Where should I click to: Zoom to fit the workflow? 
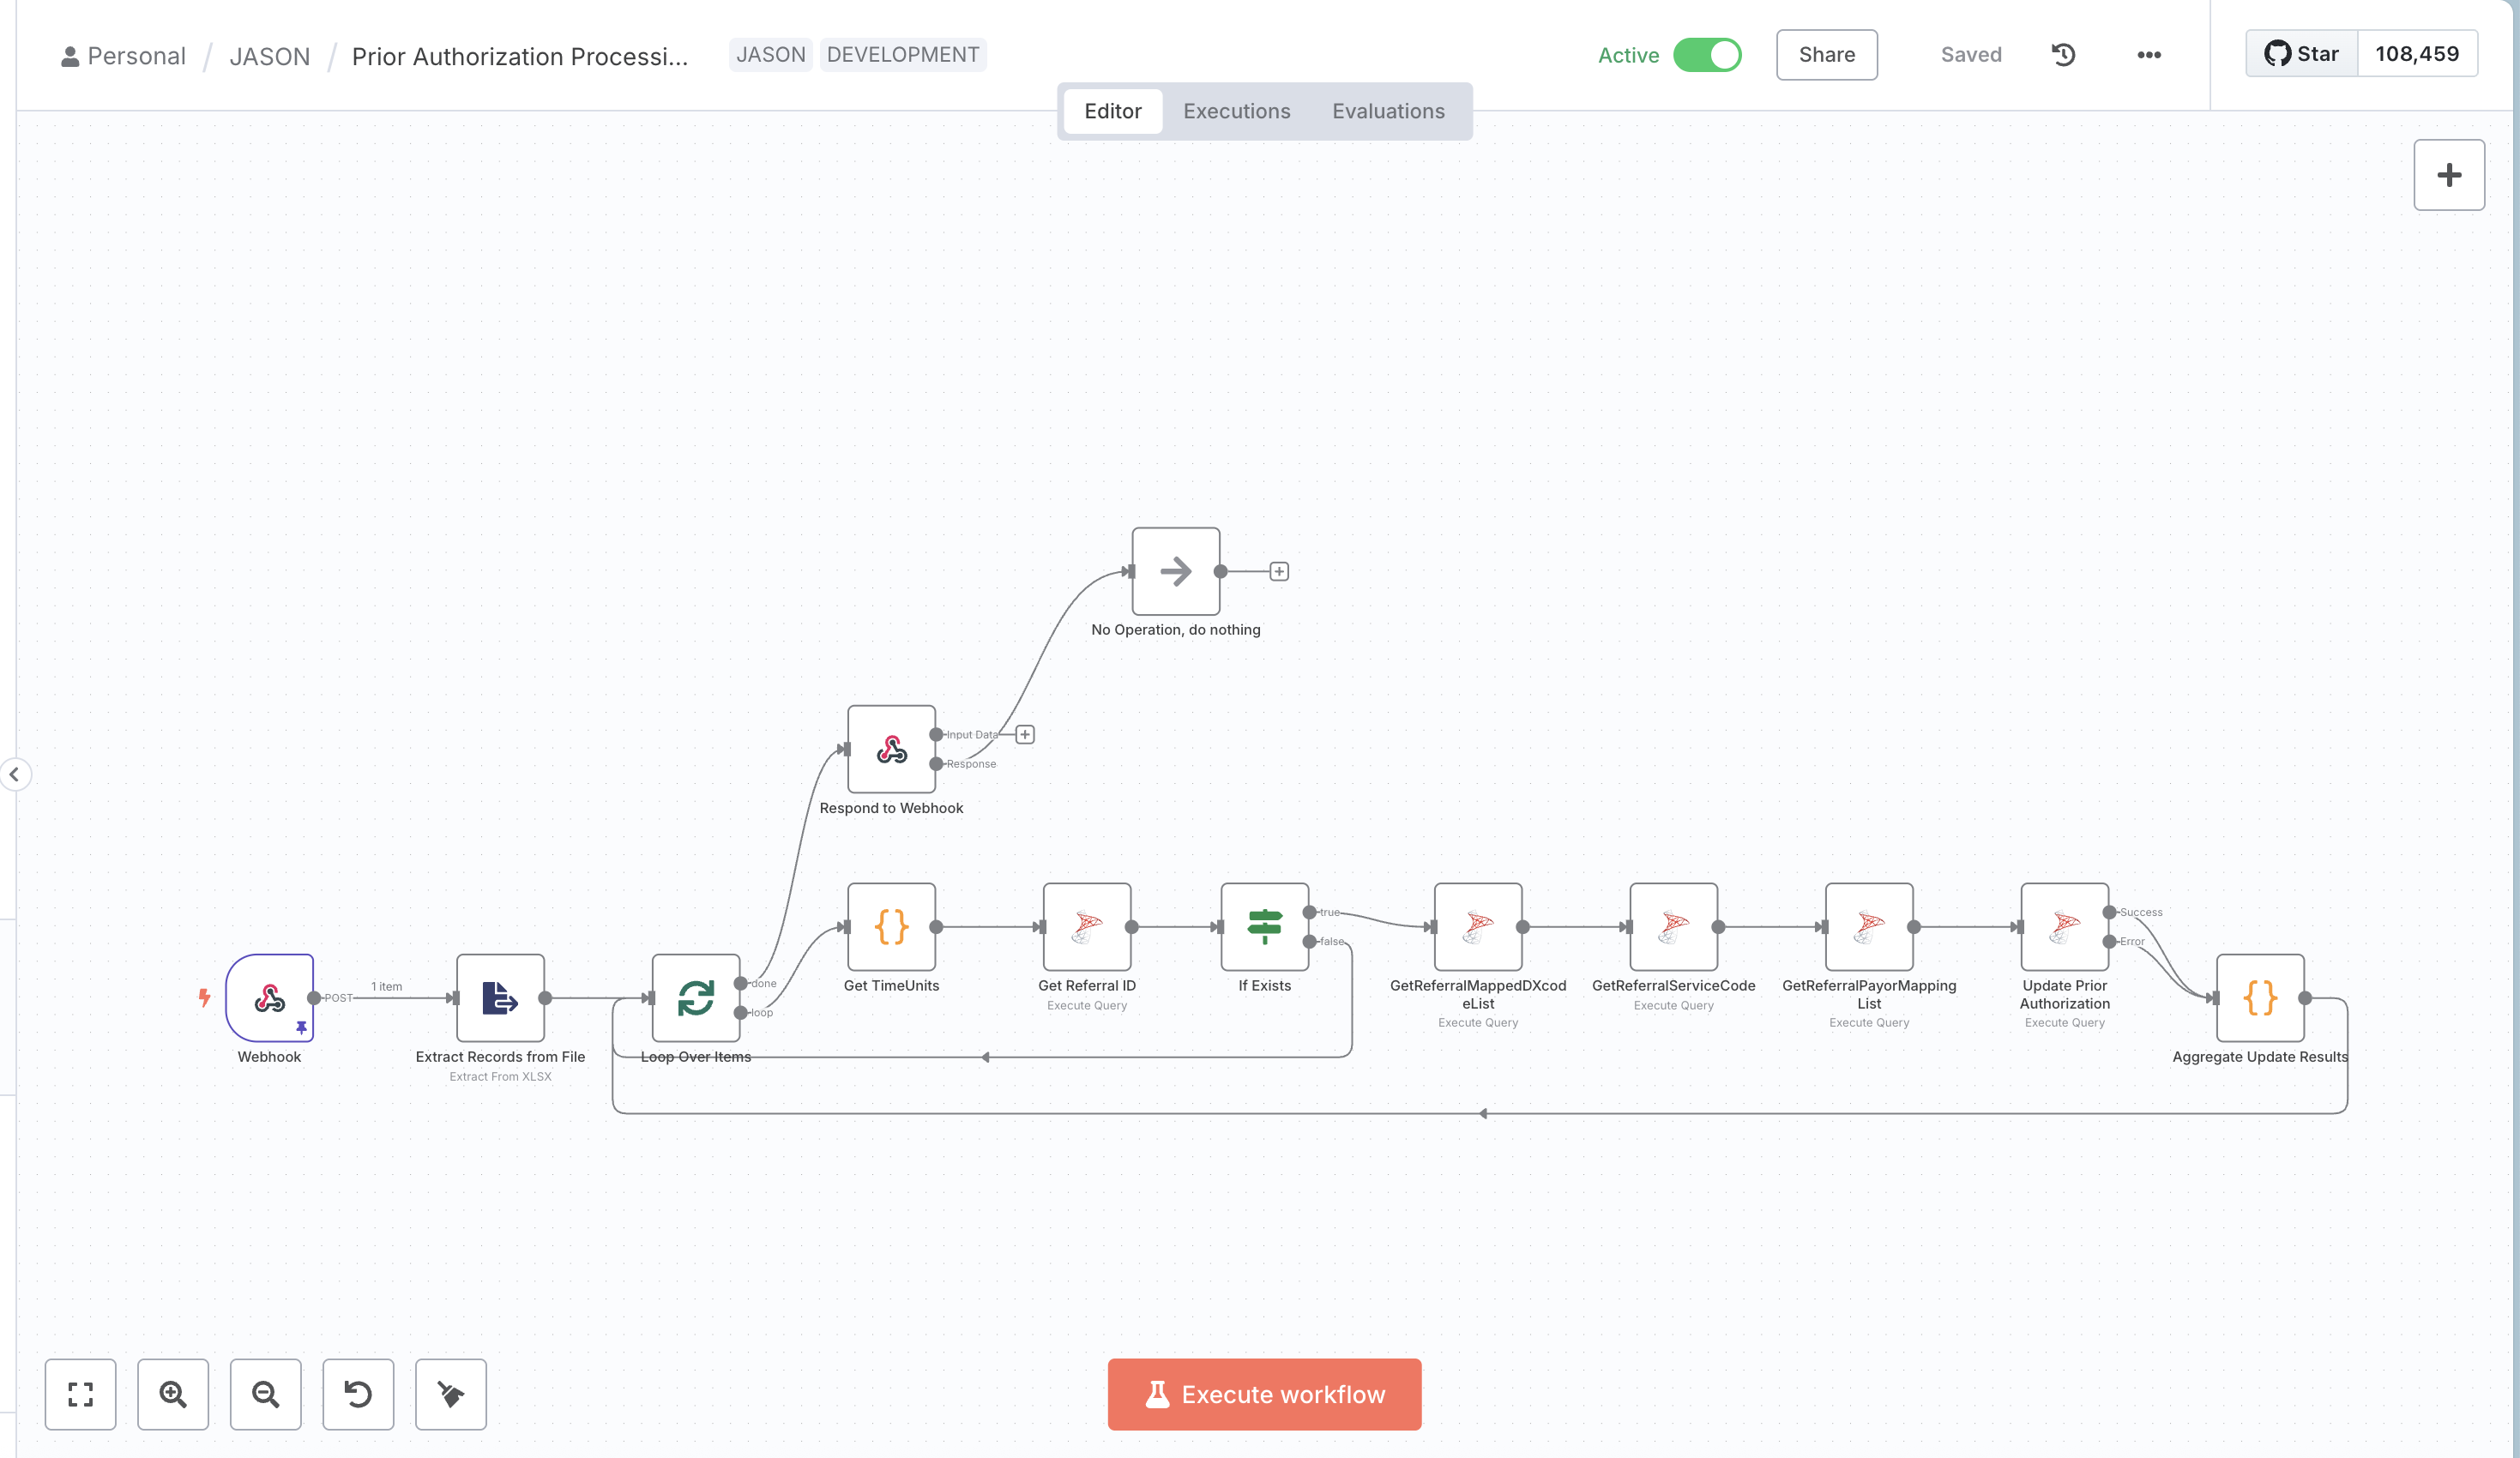point(80,1394)
